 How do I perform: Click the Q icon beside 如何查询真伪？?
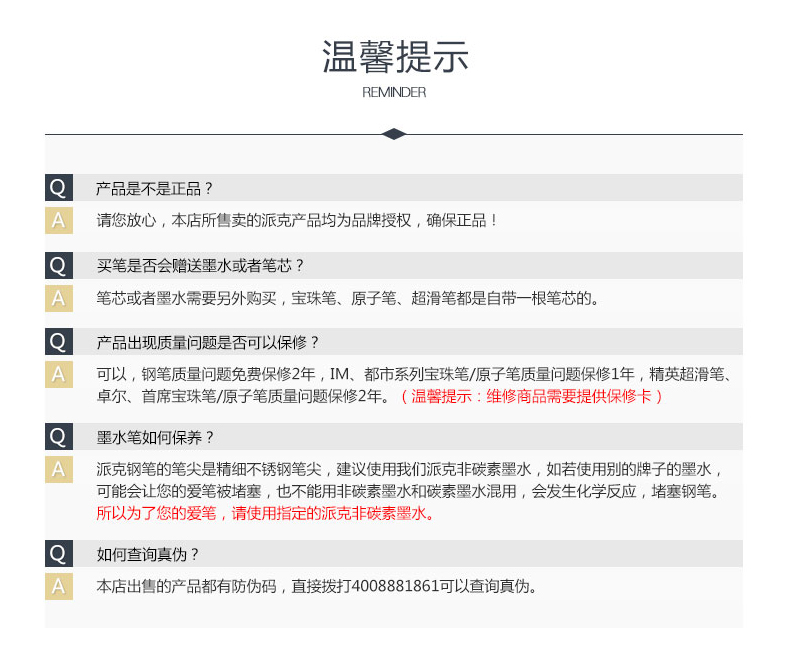click(59, 554)
